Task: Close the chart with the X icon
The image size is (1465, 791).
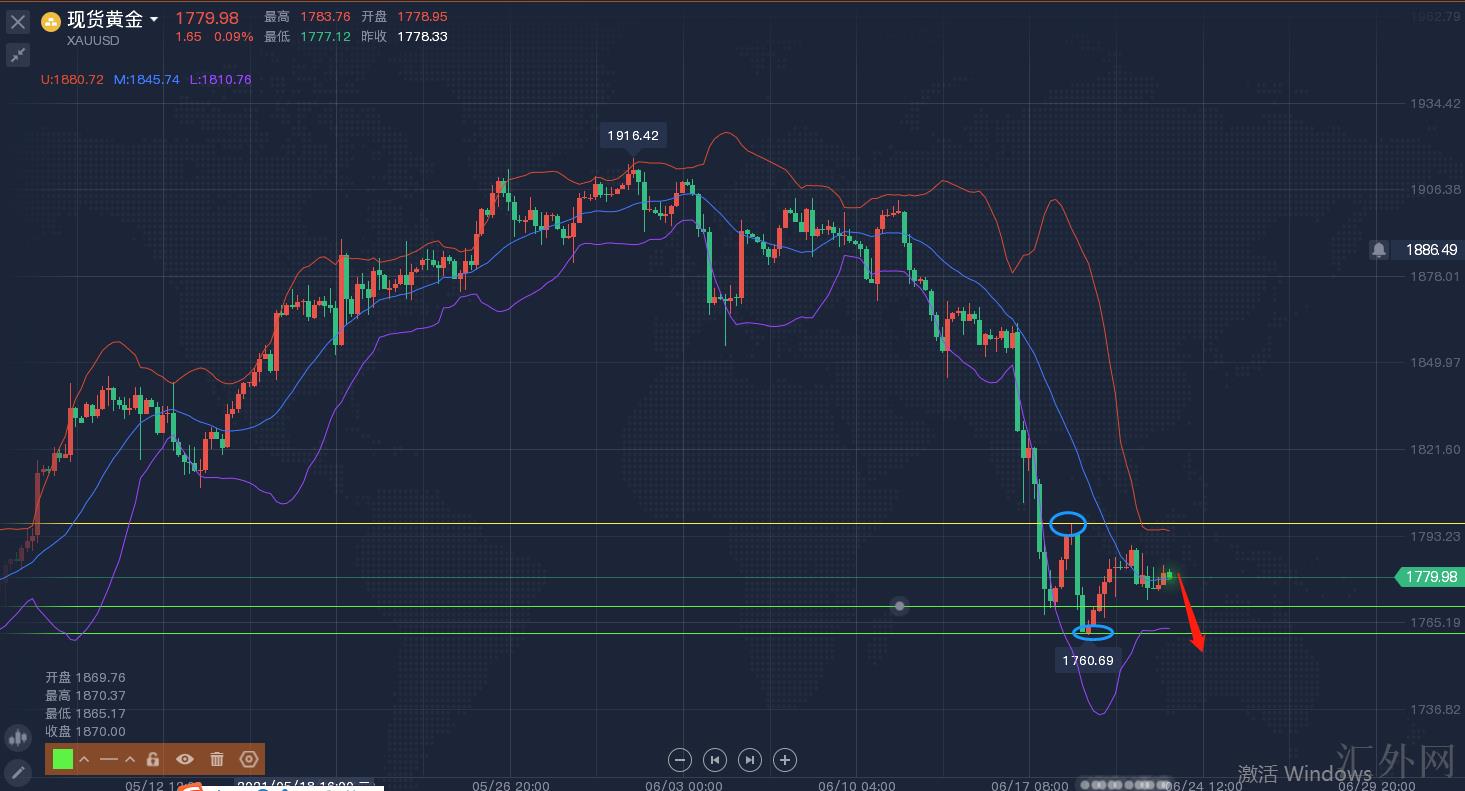Action: [x=18, y=21]
